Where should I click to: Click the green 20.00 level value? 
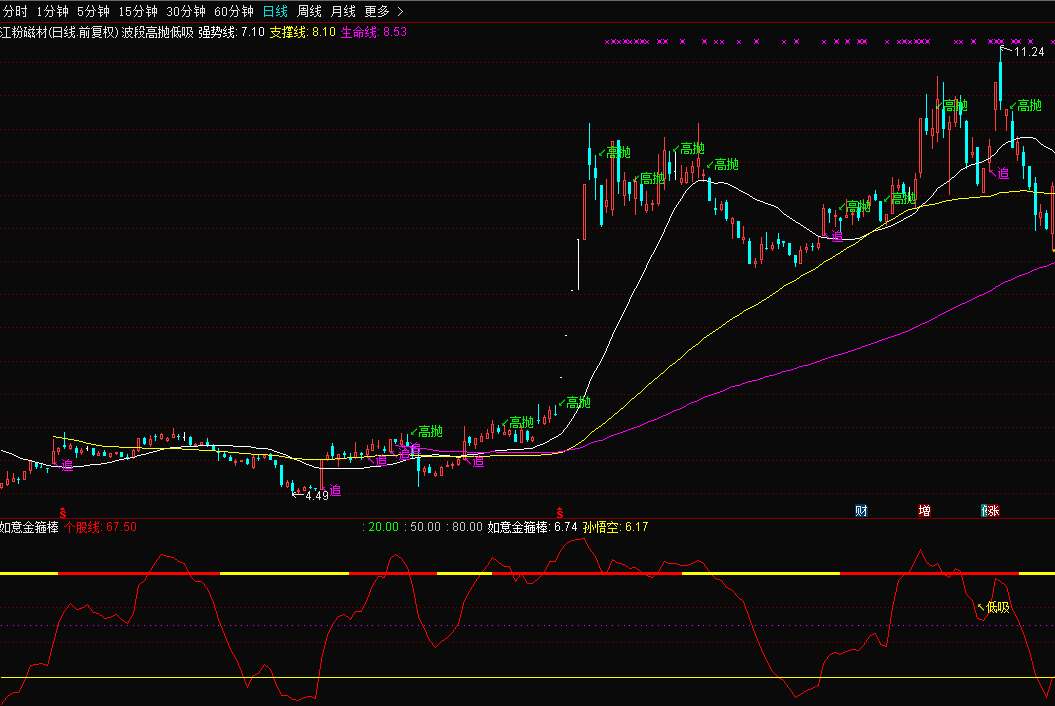click(x=383, y=527)
